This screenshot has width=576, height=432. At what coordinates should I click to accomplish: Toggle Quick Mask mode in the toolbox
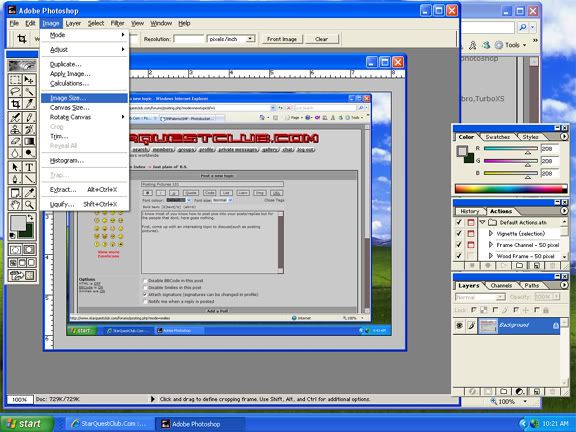[29, 250]
